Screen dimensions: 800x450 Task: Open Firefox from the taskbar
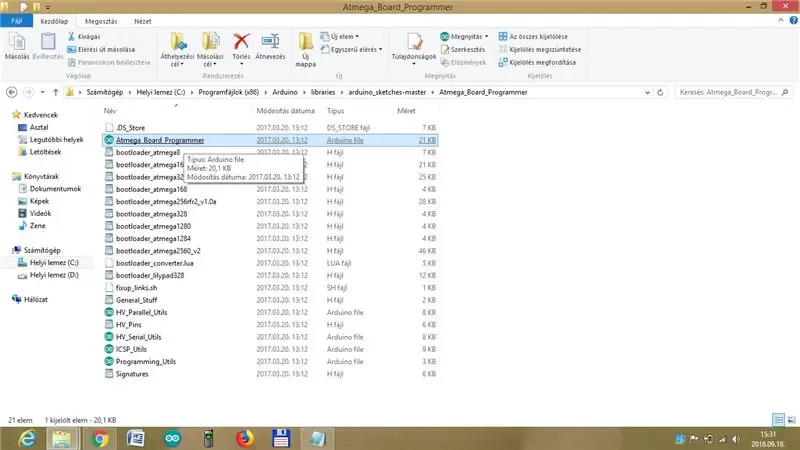click(x=245, y=439)
